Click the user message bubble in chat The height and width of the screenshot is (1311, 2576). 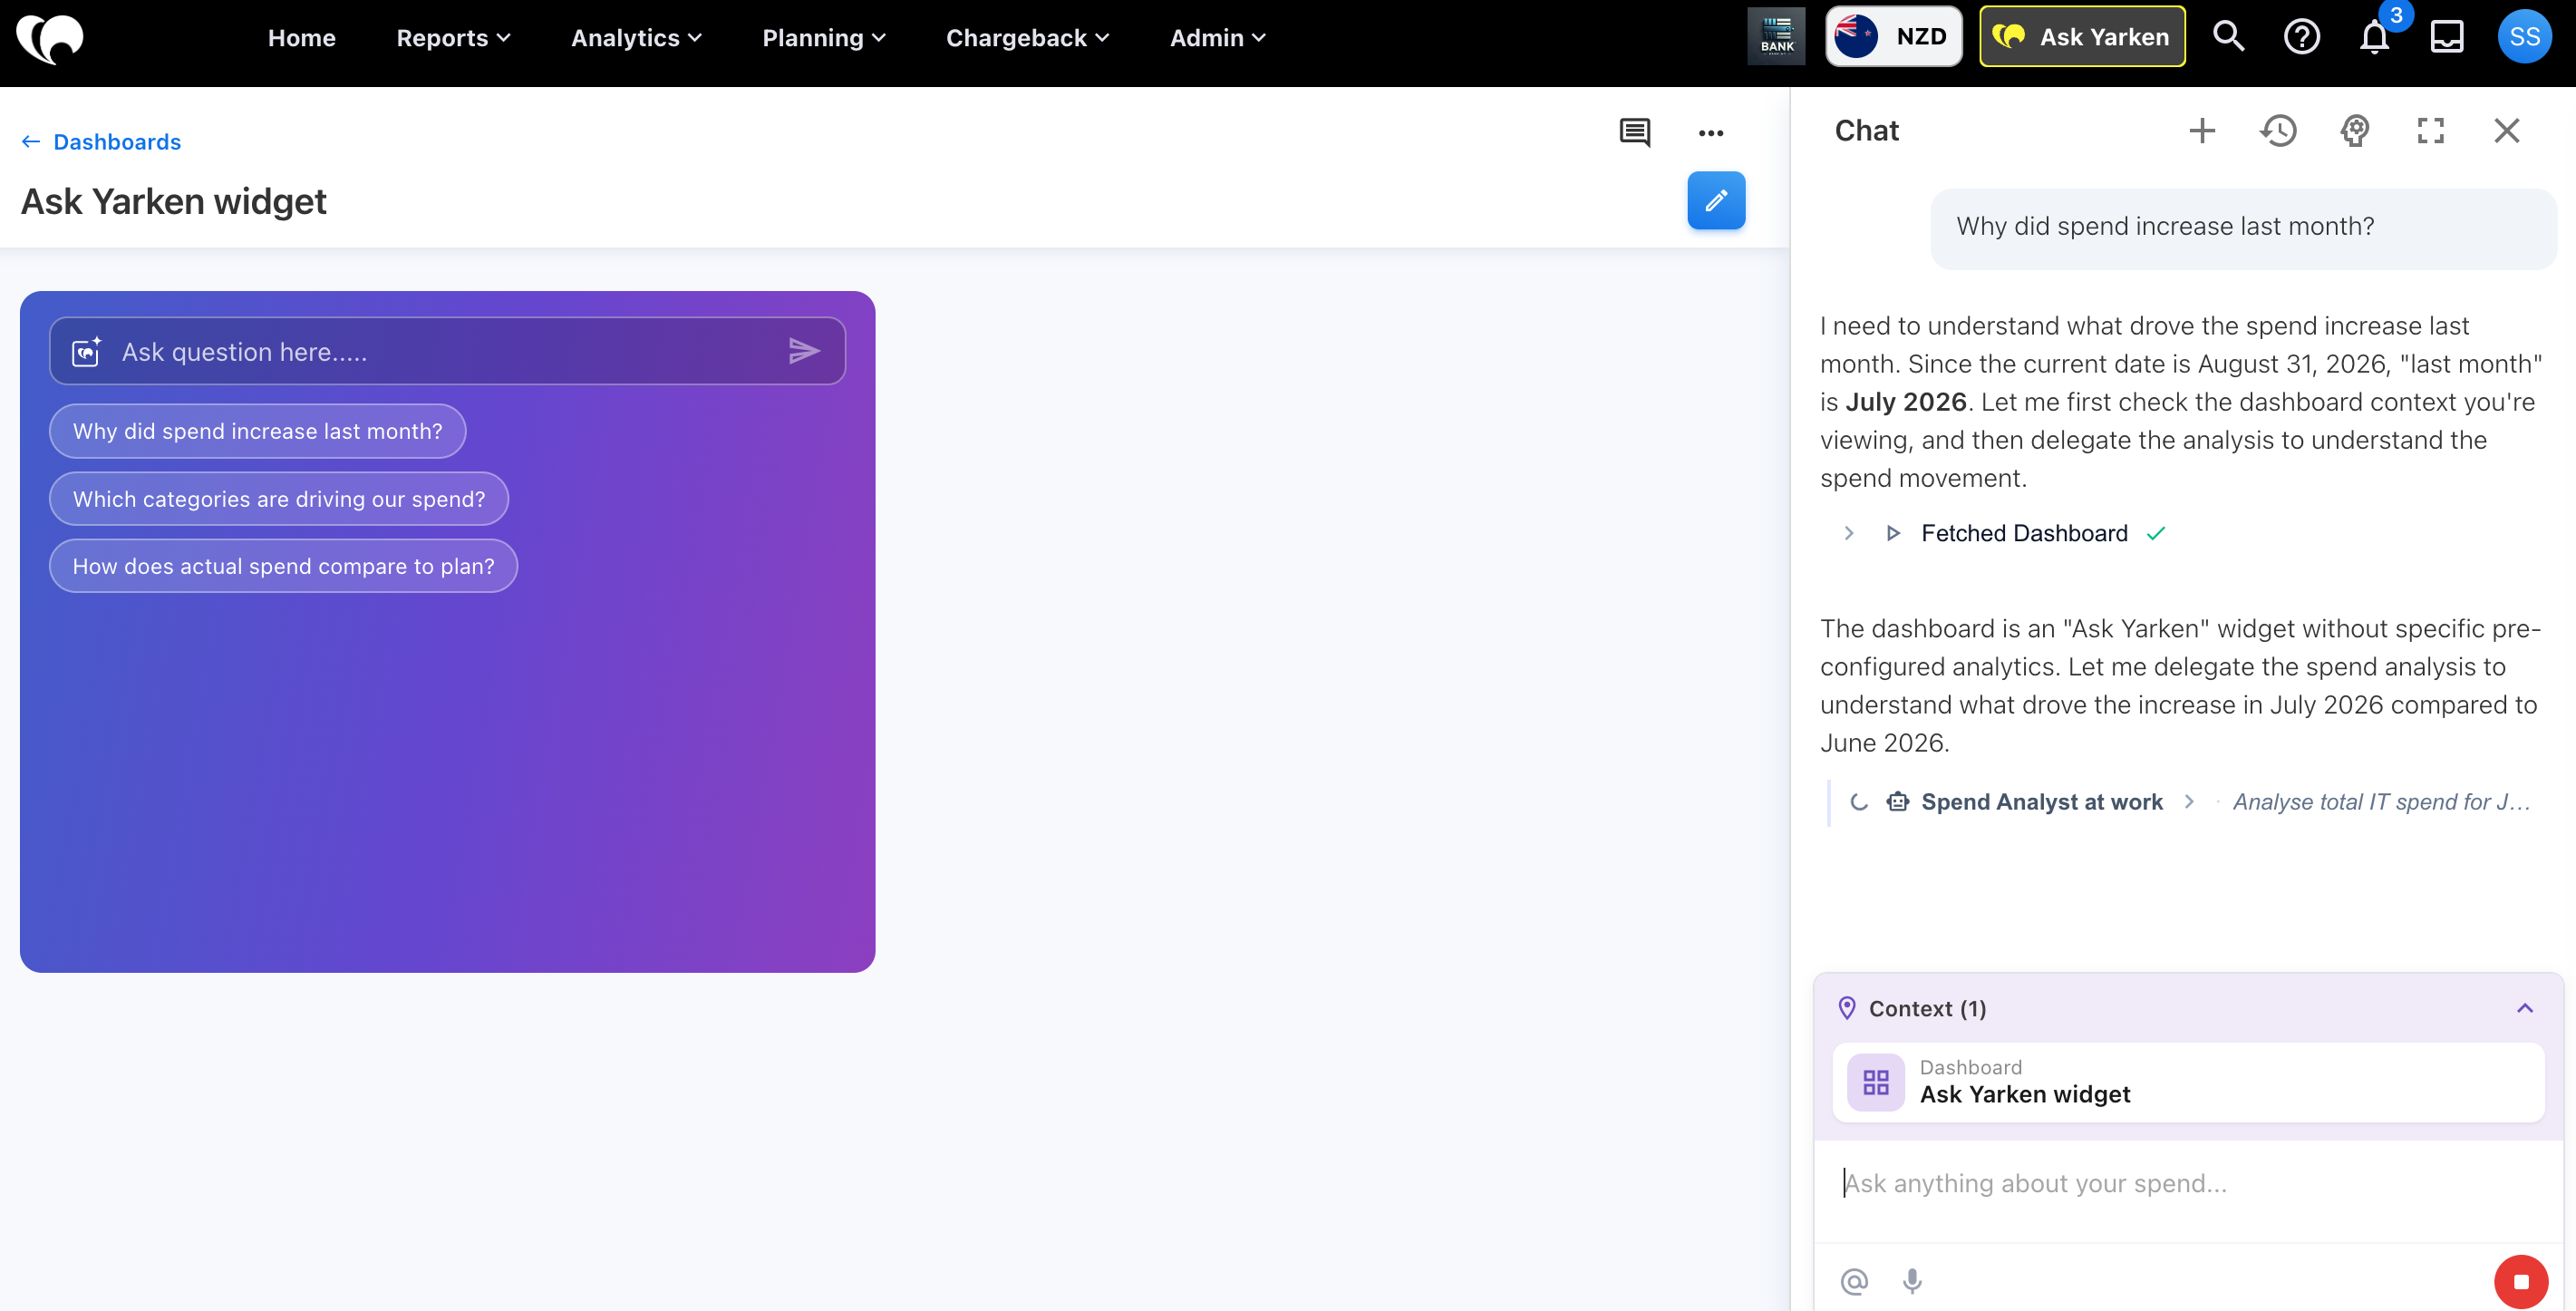click(x=2242, y=228)
